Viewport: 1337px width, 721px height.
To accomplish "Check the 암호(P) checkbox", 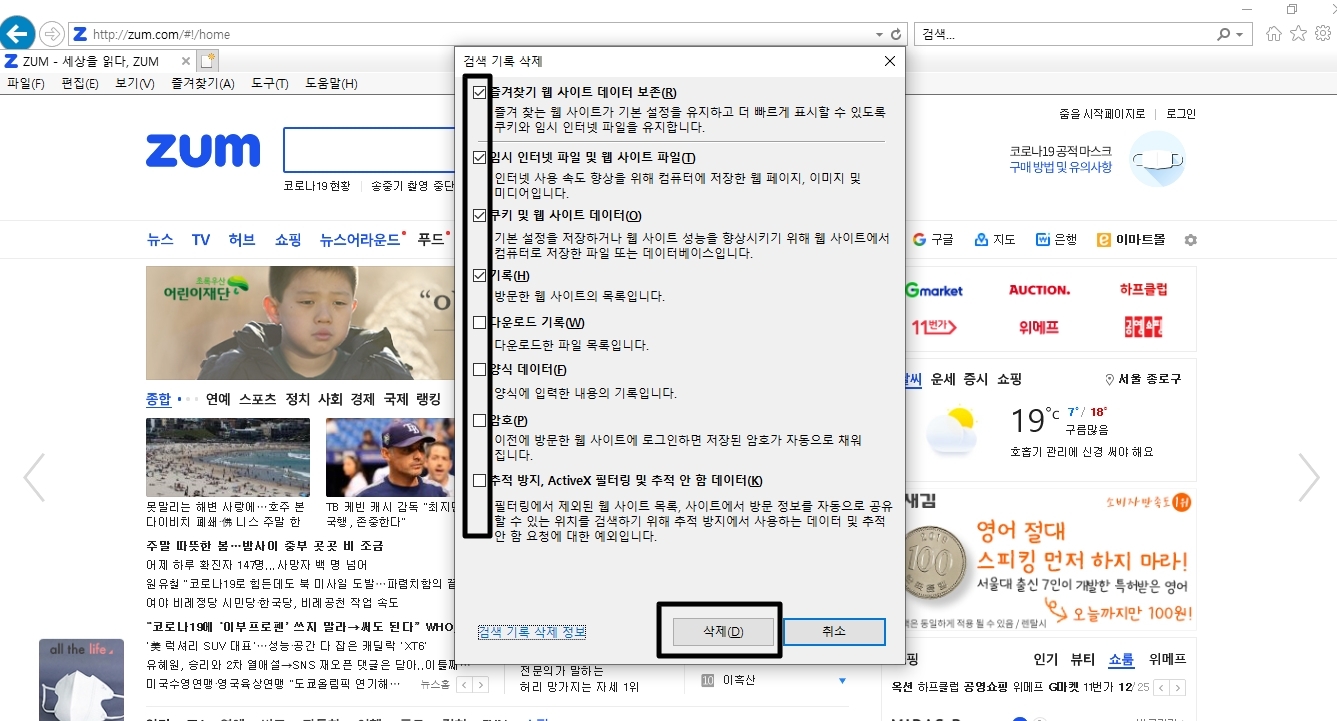I will click(x=480, y=420).
